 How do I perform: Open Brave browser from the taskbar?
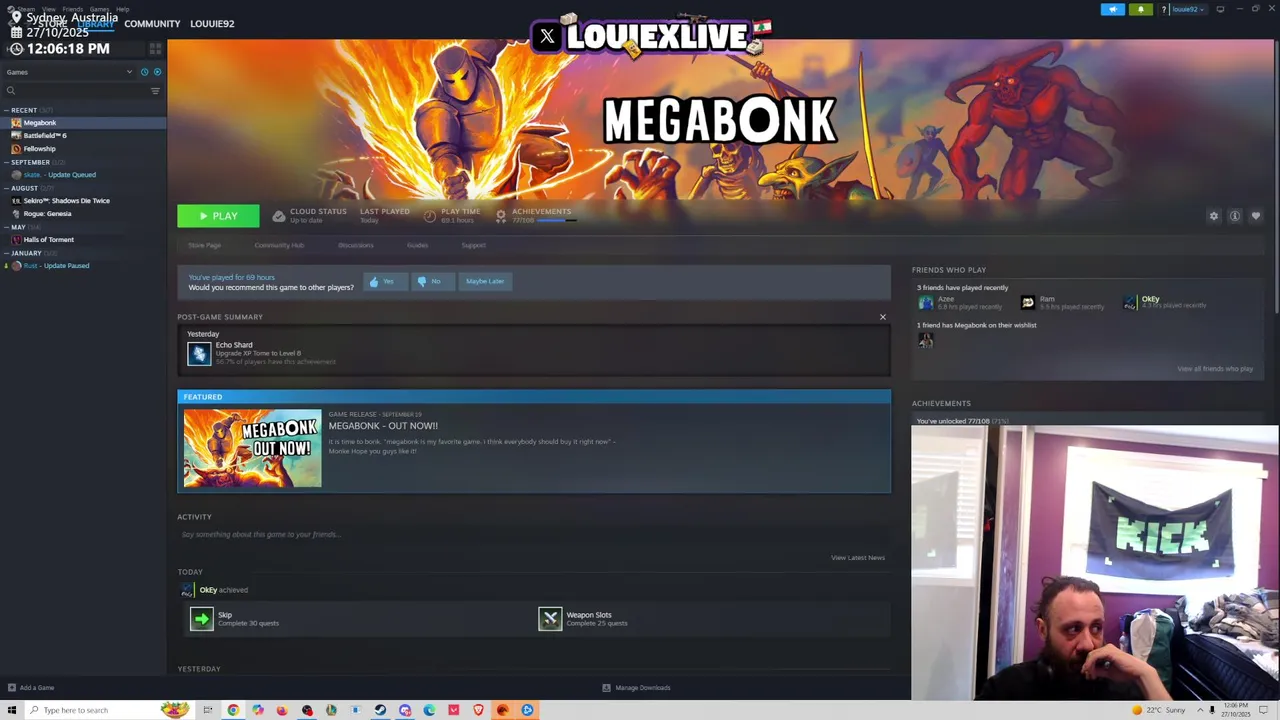pos(478,710)
